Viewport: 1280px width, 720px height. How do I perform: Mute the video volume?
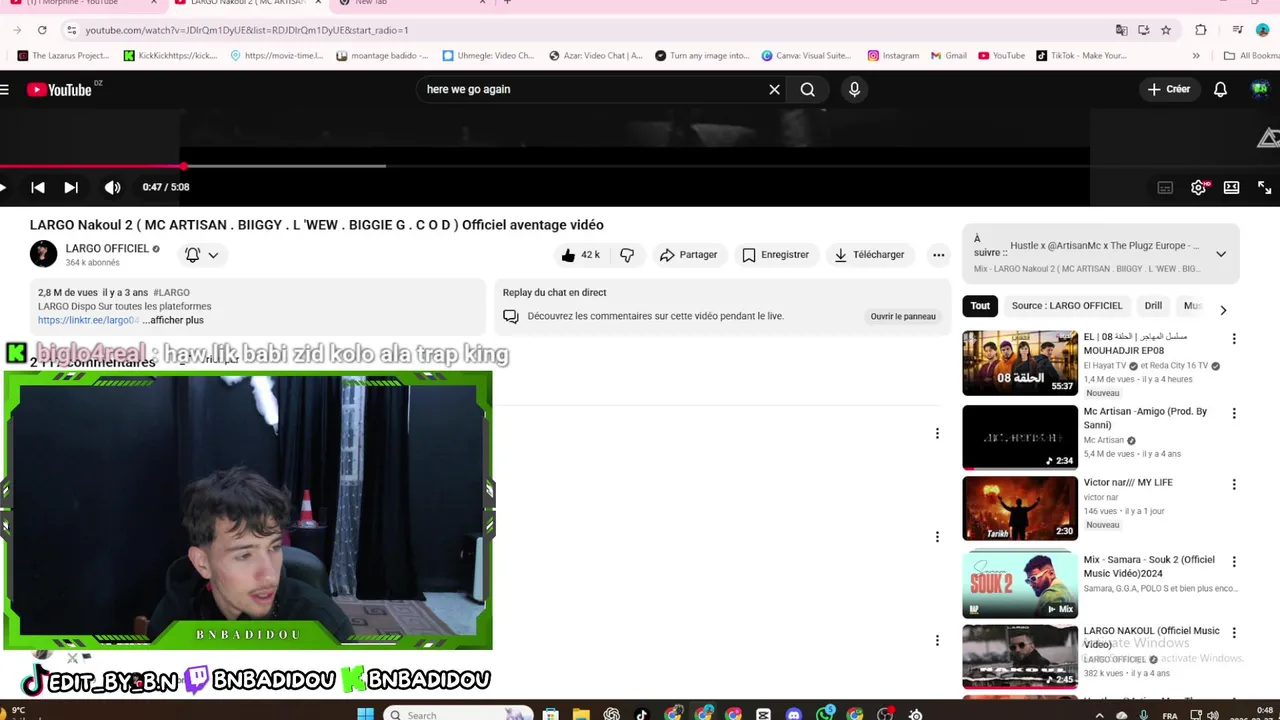pyautogui.click(x=112, y=187)
